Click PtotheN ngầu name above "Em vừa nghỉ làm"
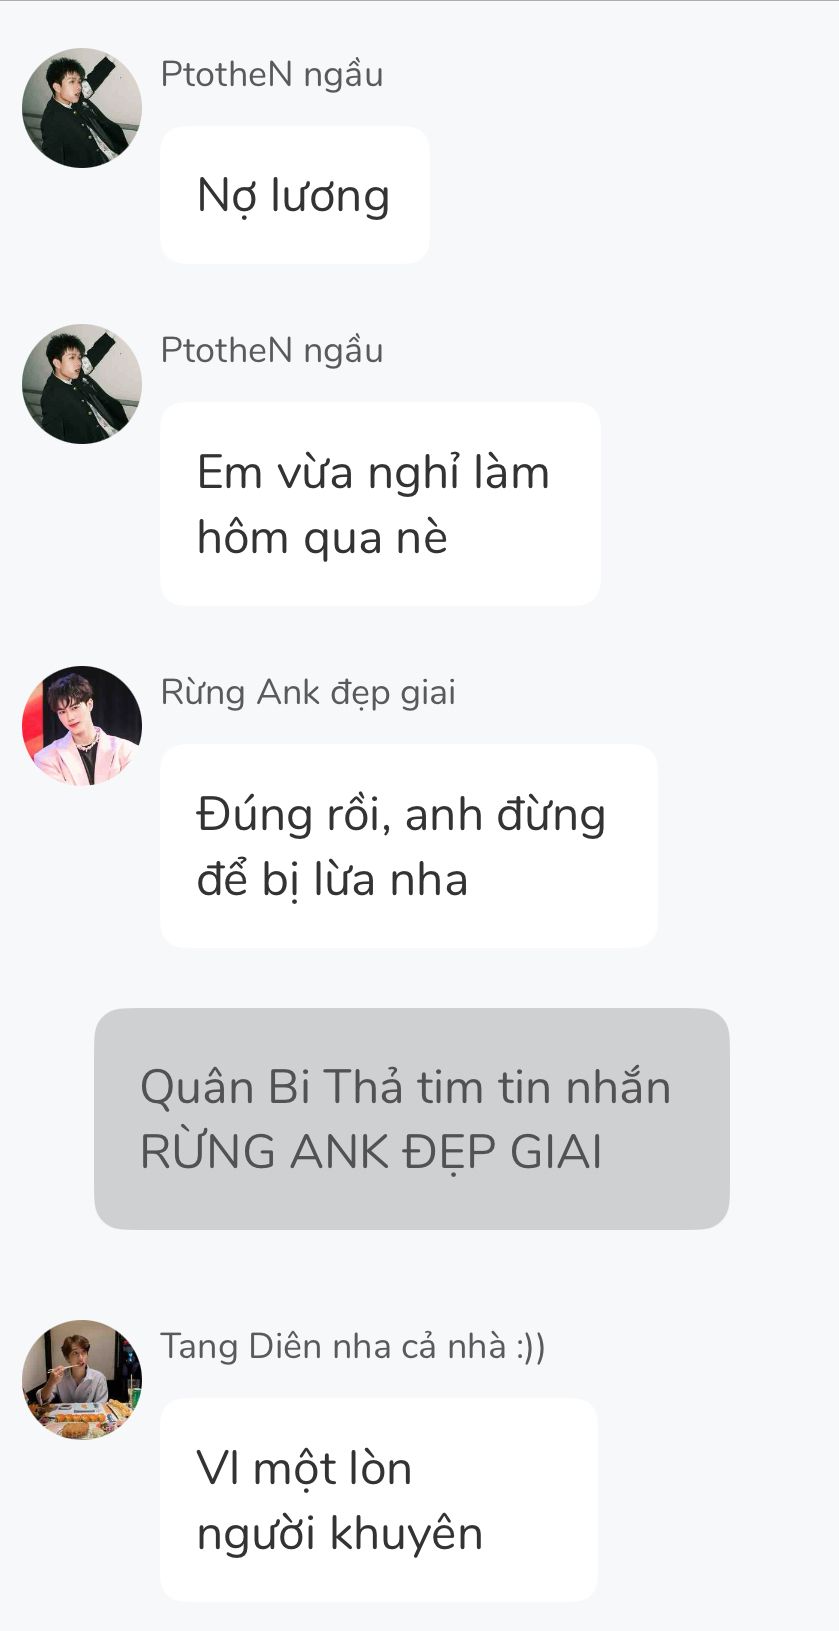 (272, 351)
